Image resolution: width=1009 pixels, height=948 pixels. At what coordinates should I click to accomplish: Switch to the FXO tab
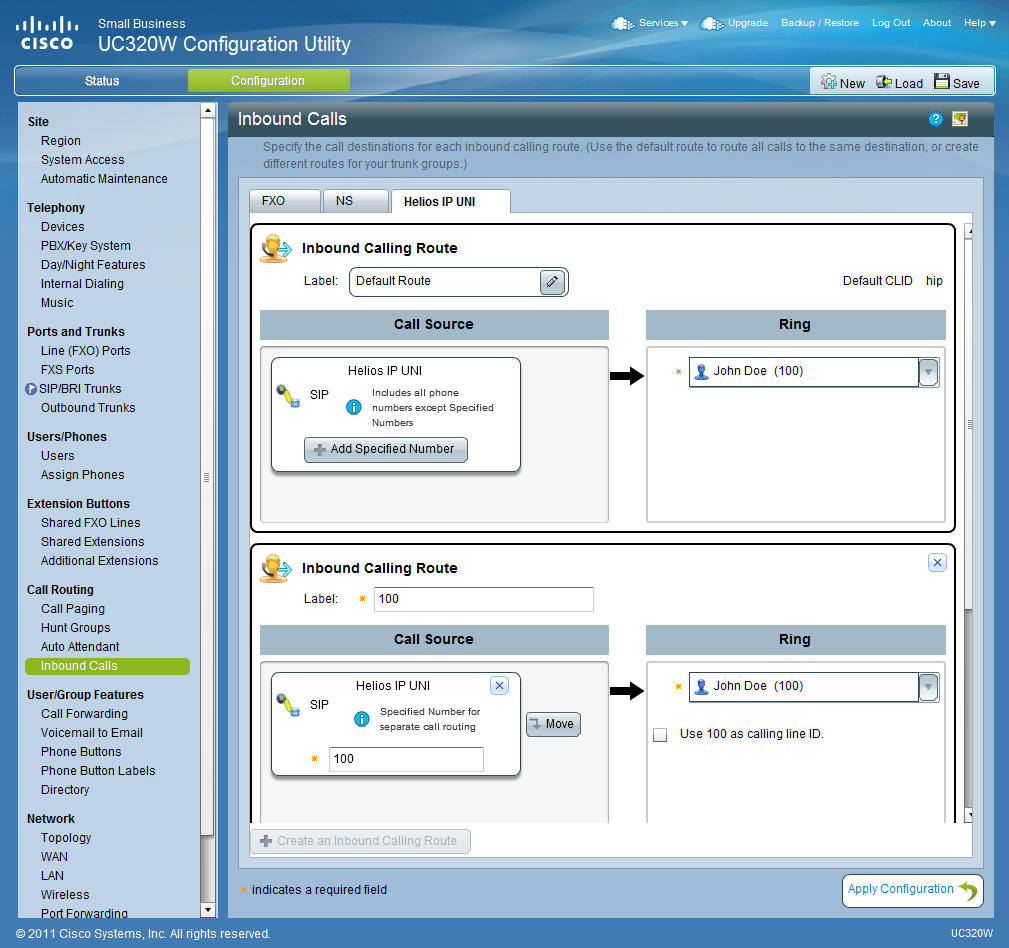284,201
